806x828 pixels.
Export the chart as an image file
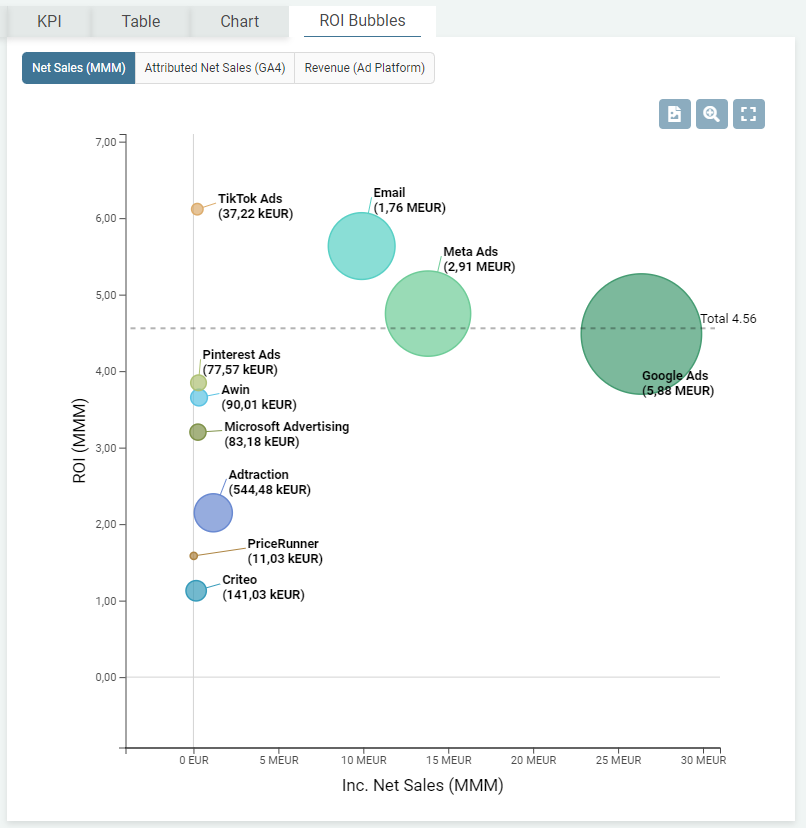click(x=675, y=114)
